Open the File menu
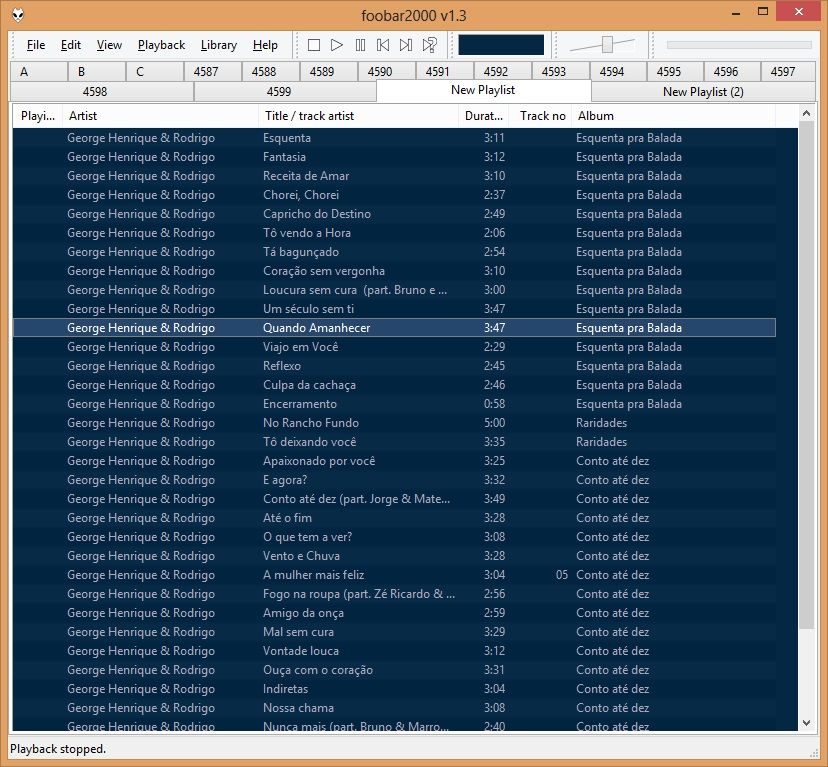Screen dimensions: 828x767 (36, 45)
